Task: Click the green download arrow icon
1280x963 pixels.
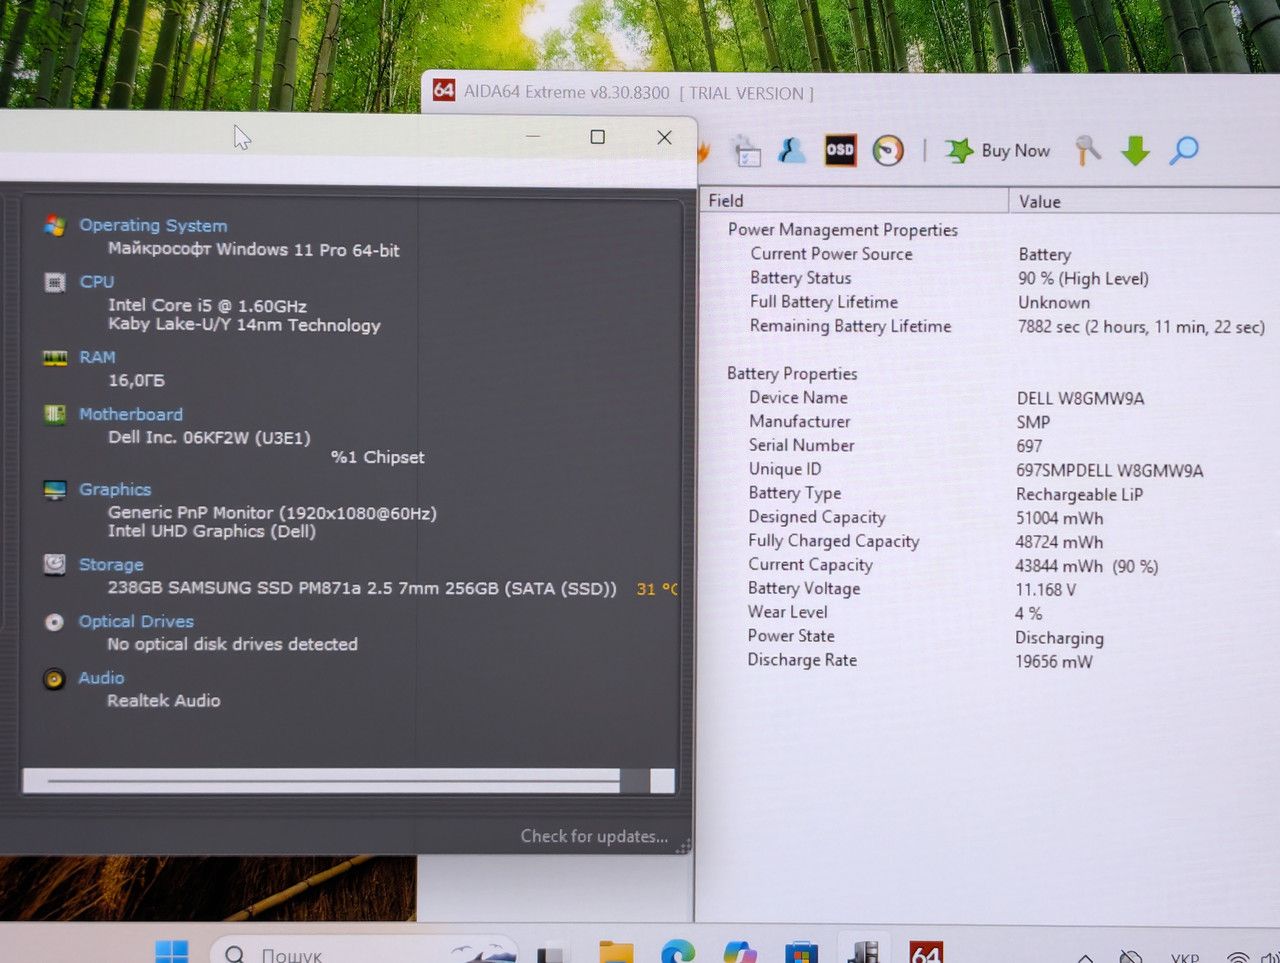Action: click(1136, 151)
